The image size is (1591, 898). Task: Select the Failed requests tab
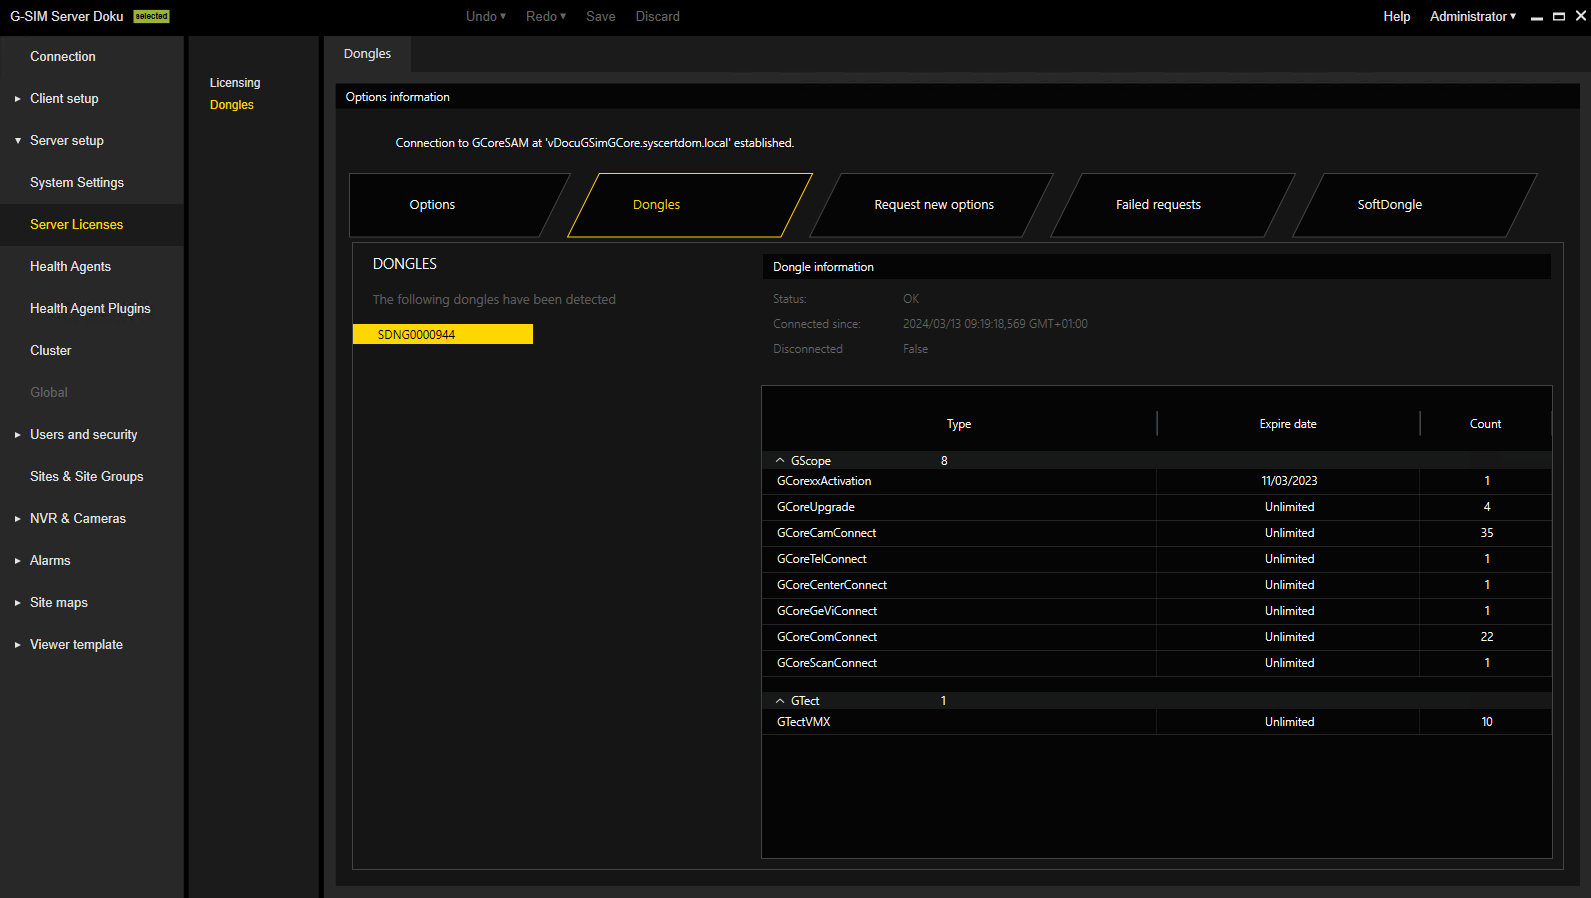pyautogui.click(x=1158, y=205)
